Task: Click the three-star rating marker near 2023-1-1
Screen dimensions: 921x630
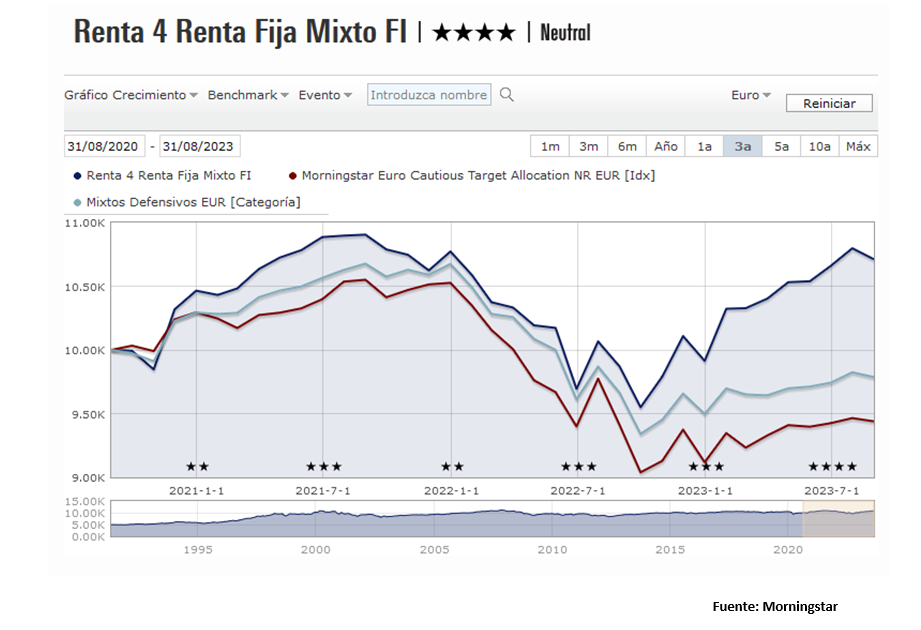Action: tap(706, 467)
